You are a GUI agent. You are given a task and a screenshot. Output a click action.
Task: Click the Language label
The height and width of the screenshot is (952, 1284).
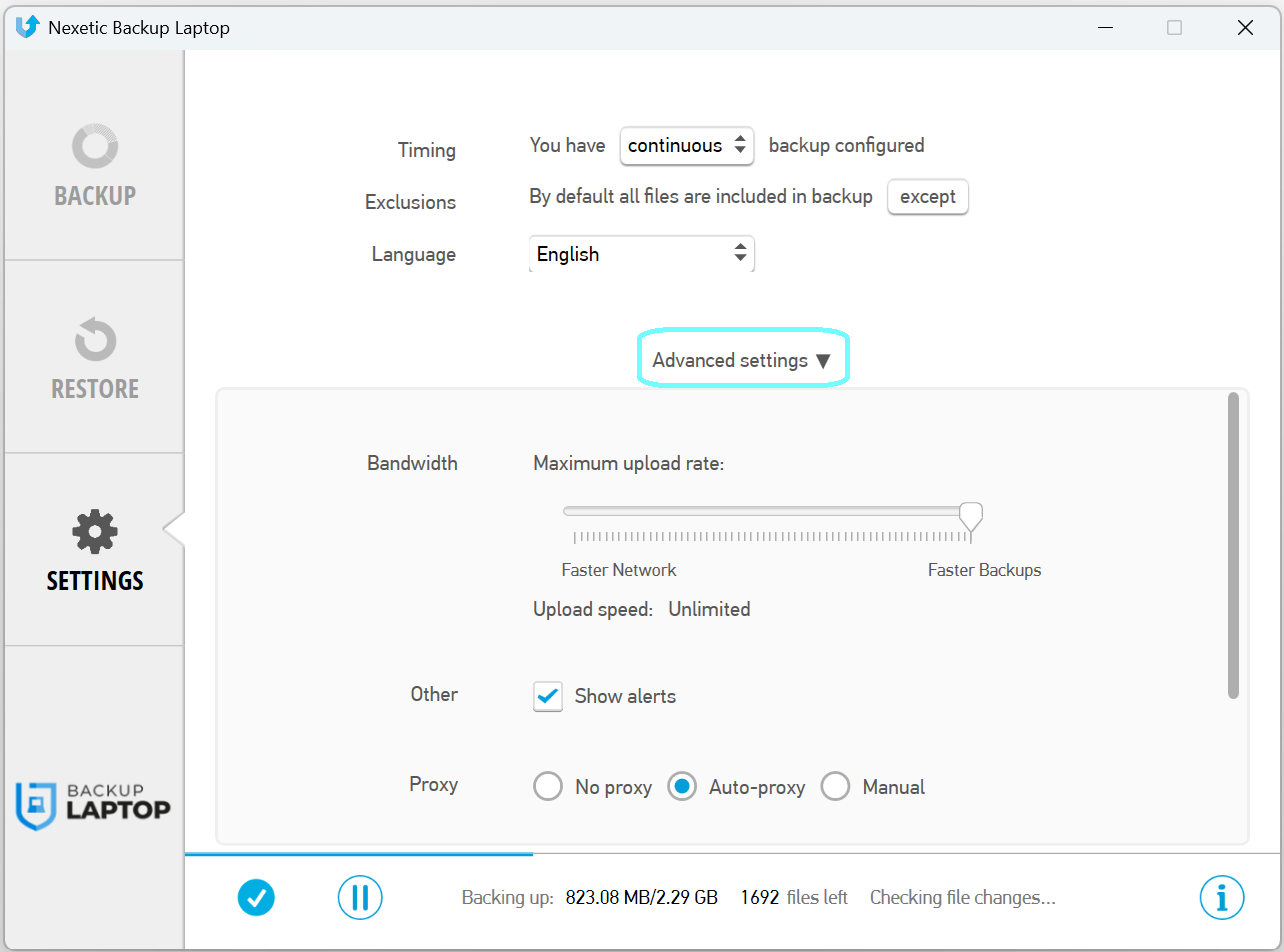click(414, 254)
